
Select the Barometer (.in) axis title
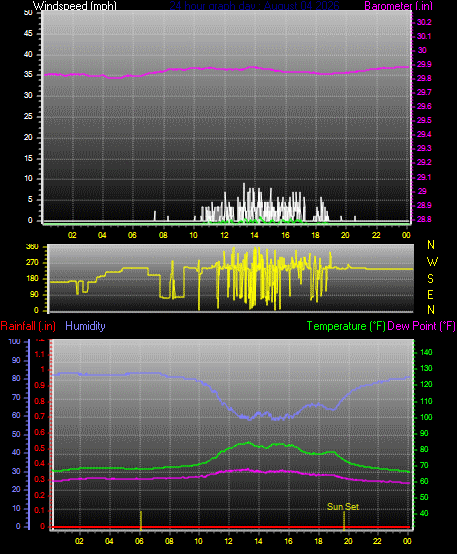(398, 6)
